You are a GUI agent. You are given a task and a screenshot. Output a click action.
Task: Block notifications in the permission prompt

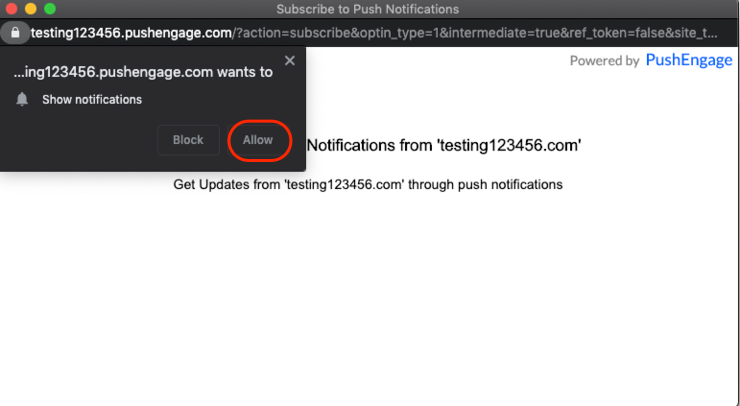coord(188,140)
